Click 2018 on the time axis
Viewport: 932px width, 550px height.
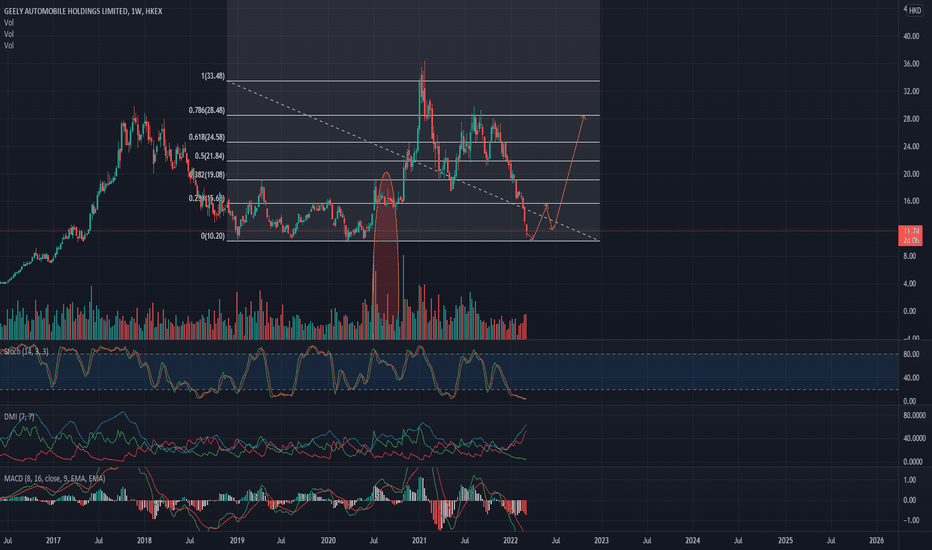144,540
